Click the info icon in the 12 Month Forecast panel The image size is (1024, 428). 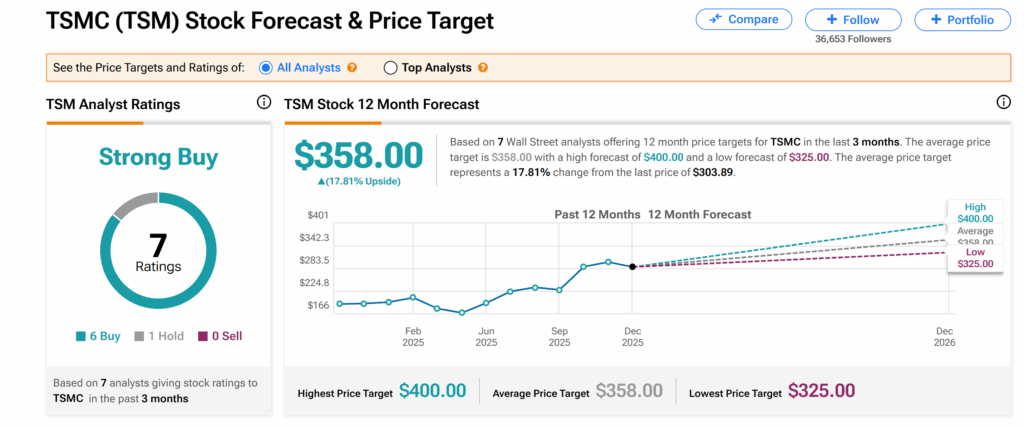tap(1003, 103)
